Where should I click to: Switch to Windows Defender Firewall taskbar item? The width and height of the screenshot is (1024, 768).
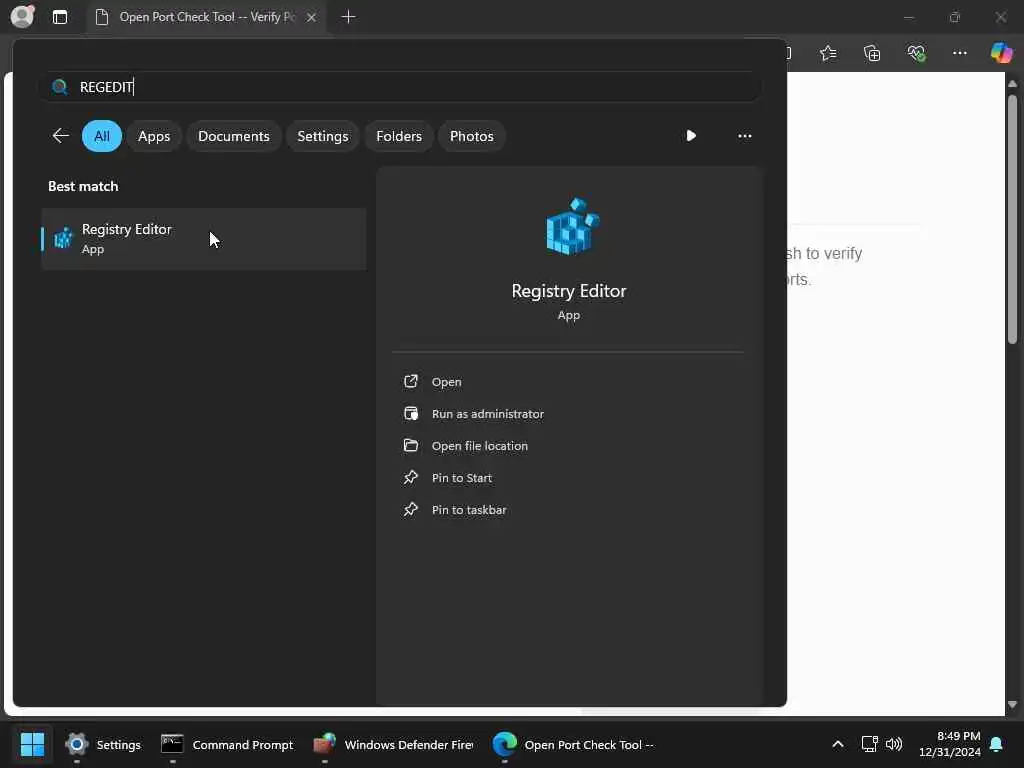click(x=394, y=745)
